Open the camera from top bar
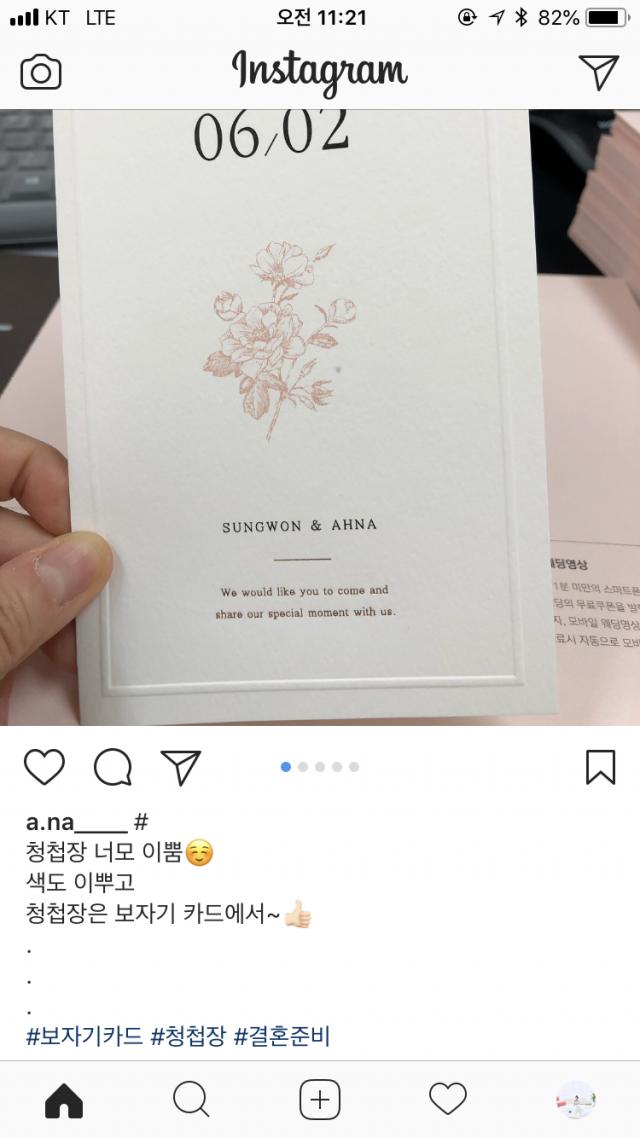640x1138 pixels. pos(41,73)
